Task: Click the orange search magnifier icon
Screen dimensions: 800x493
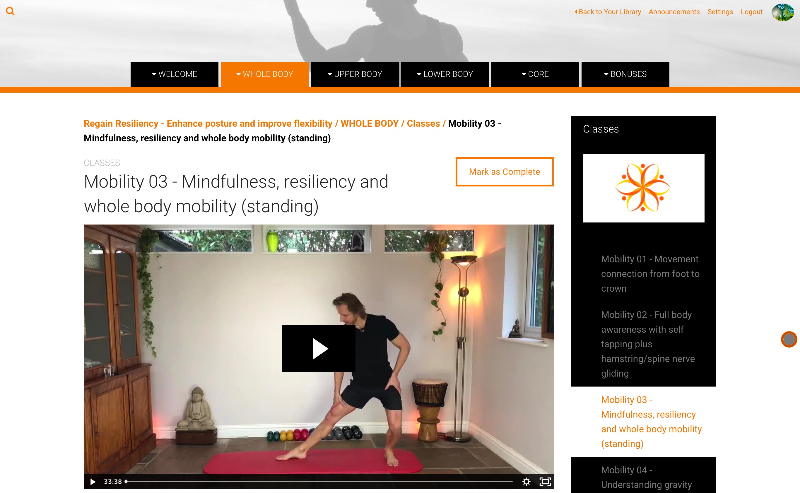Action: (10, 11)
